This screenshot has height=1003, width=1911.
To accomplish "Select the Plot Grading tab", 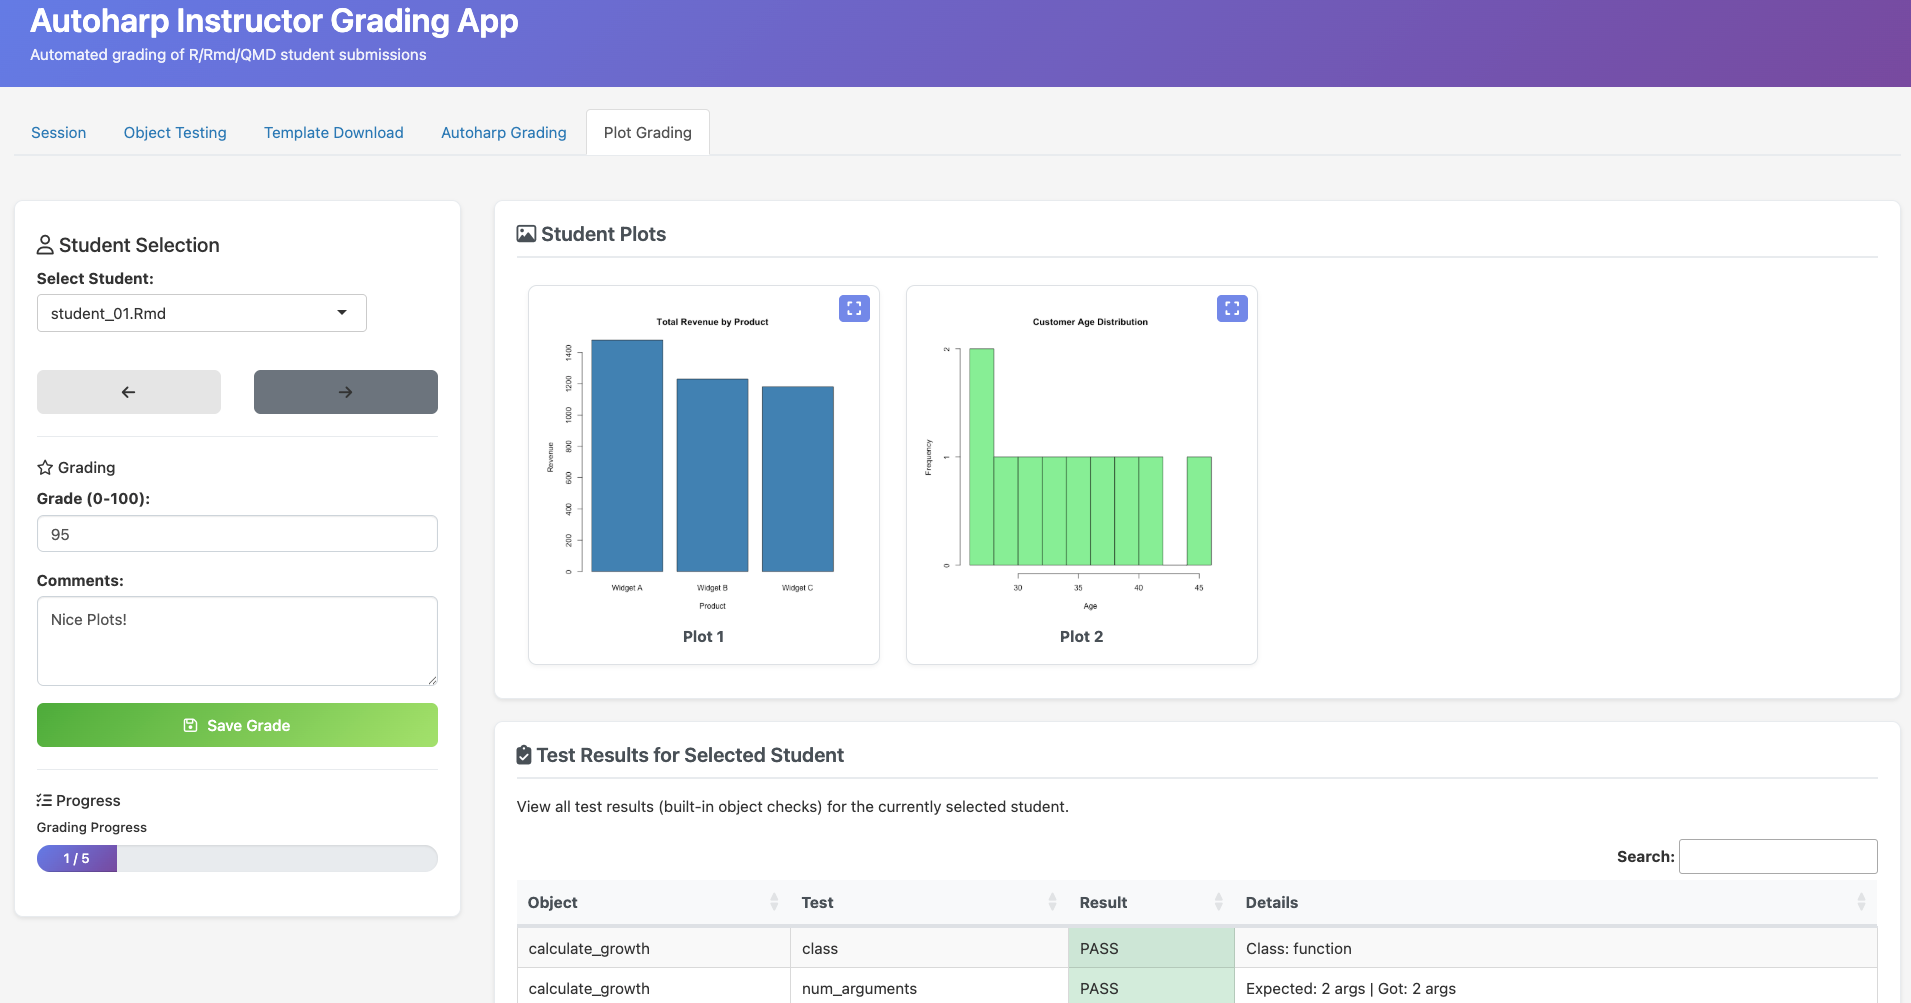I will pos(648,133).
